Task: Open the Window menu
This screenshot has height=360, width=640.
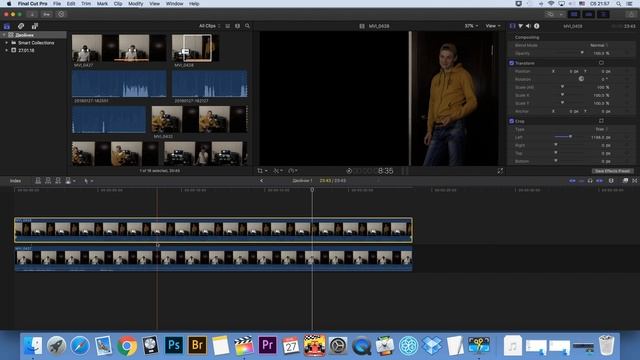Action: [x=174, y=4]
